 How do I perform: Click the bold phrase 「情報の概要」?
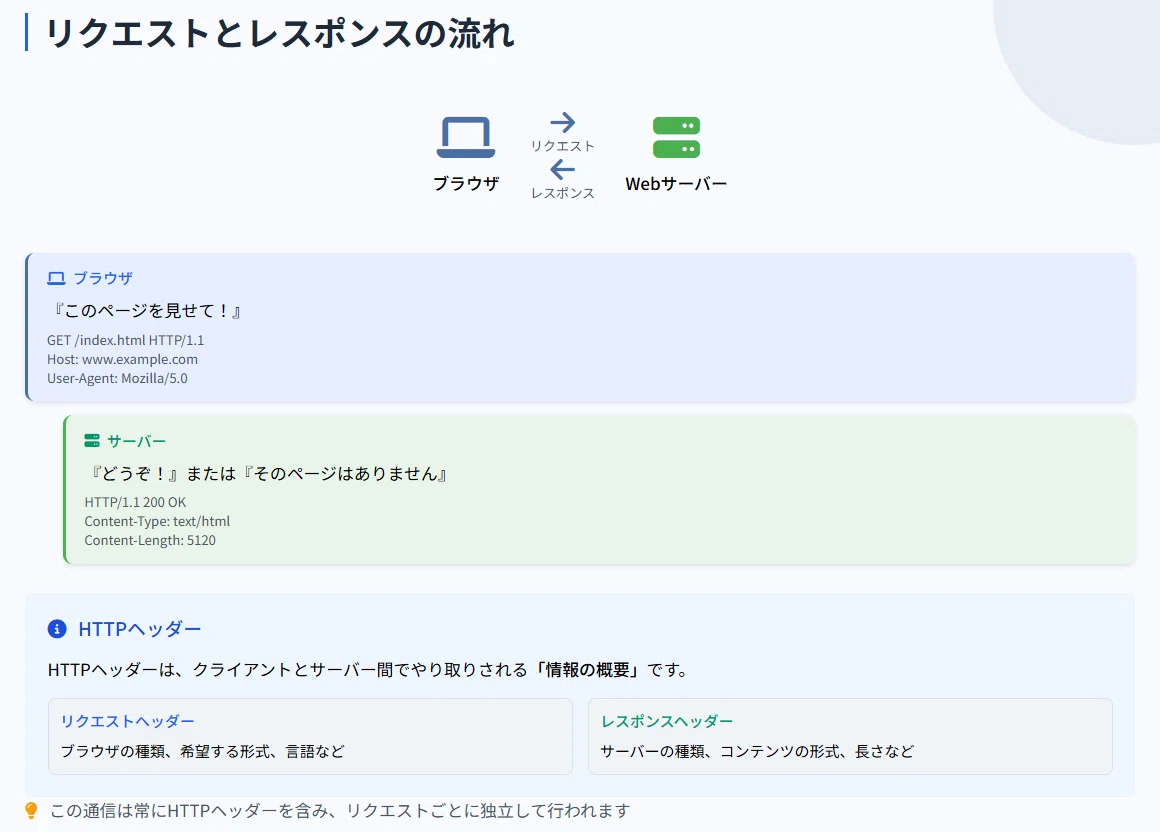pyautogui.click(x=588, y=670)
